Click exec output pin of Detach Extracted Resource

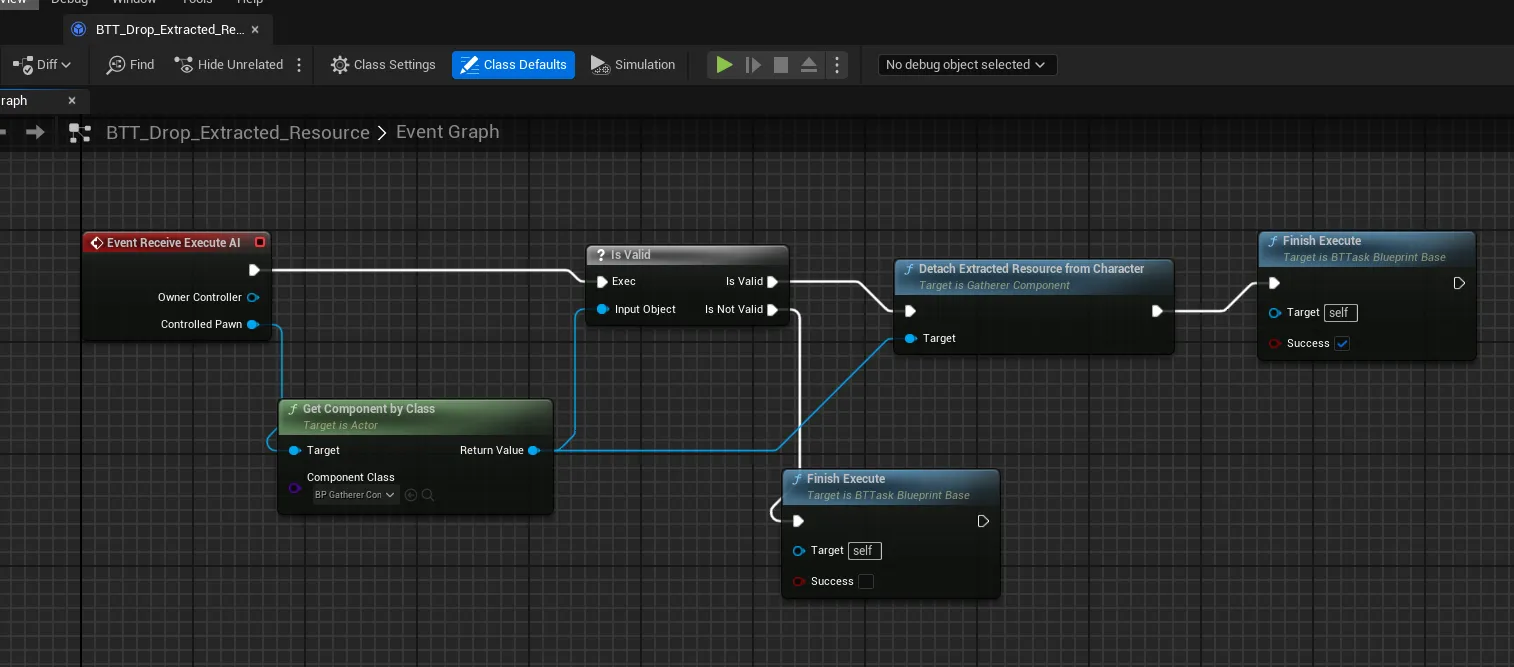(x=1157, y=311)
